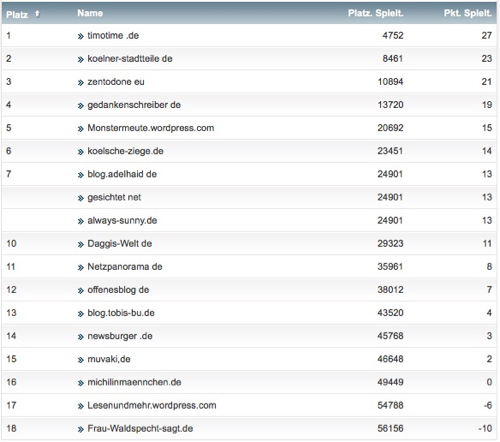Click the arrow icon before zentodone eu
Screen dimensions: 500x442
[81, 83]
